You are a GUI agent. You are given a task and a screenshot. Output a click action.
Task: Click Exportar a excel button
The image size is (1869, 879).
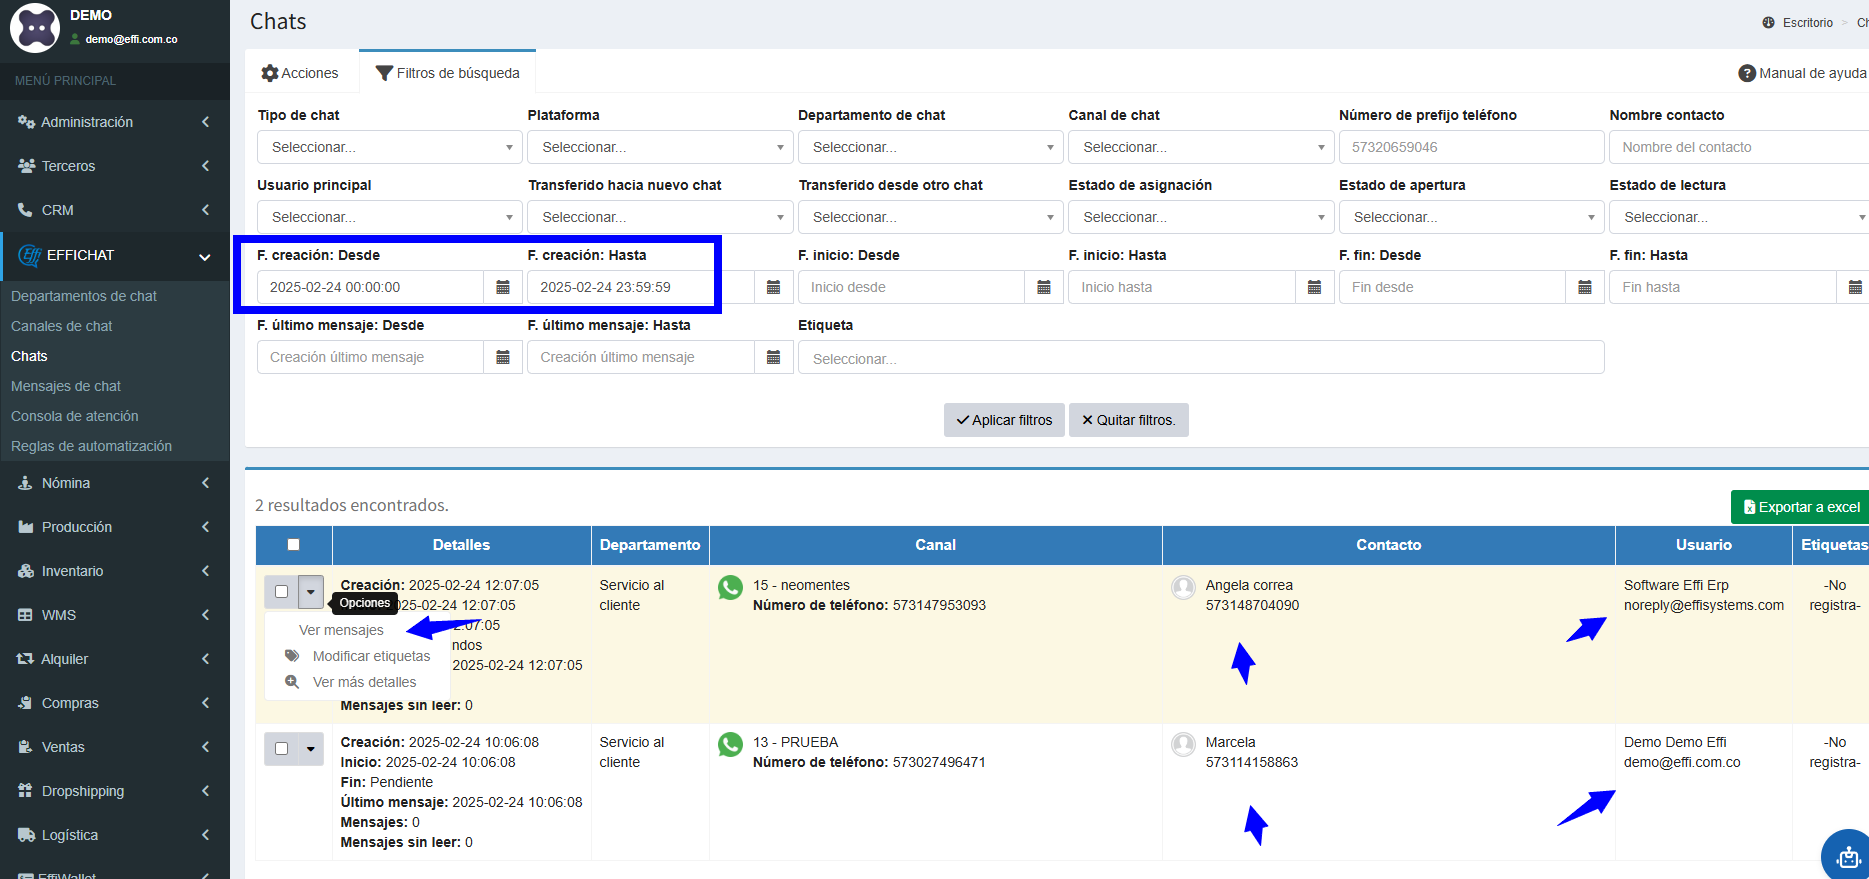coord(1801,507)
